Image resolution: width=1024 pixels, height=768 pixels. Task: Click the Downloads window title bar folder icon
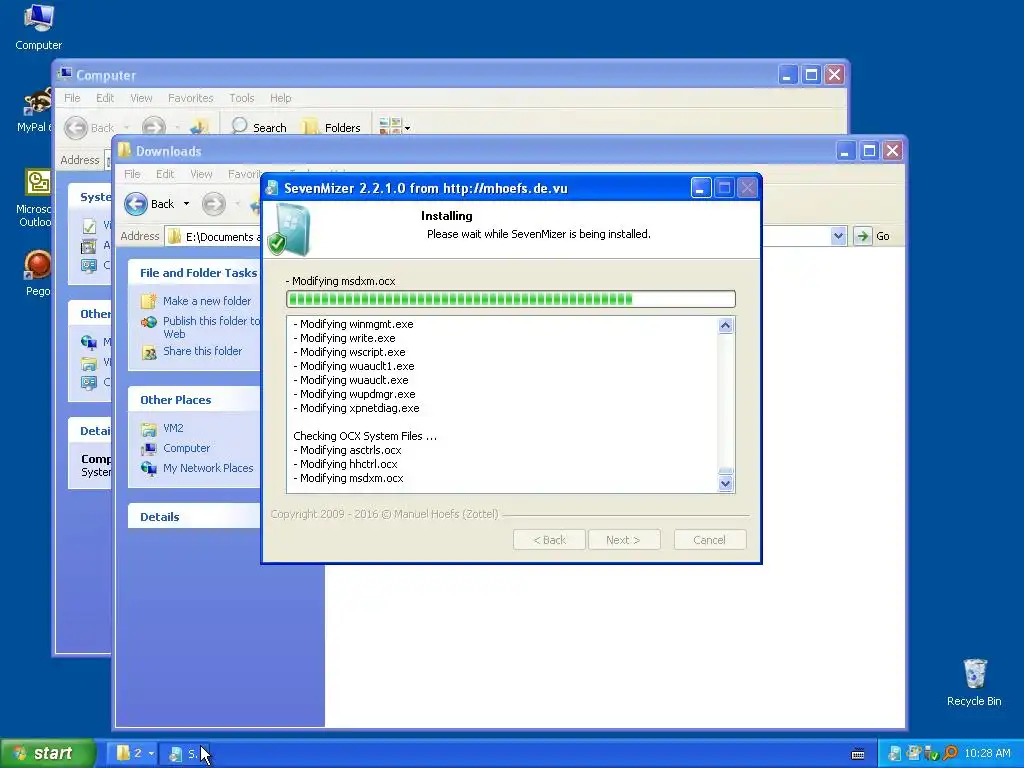(x=124, y=151)
